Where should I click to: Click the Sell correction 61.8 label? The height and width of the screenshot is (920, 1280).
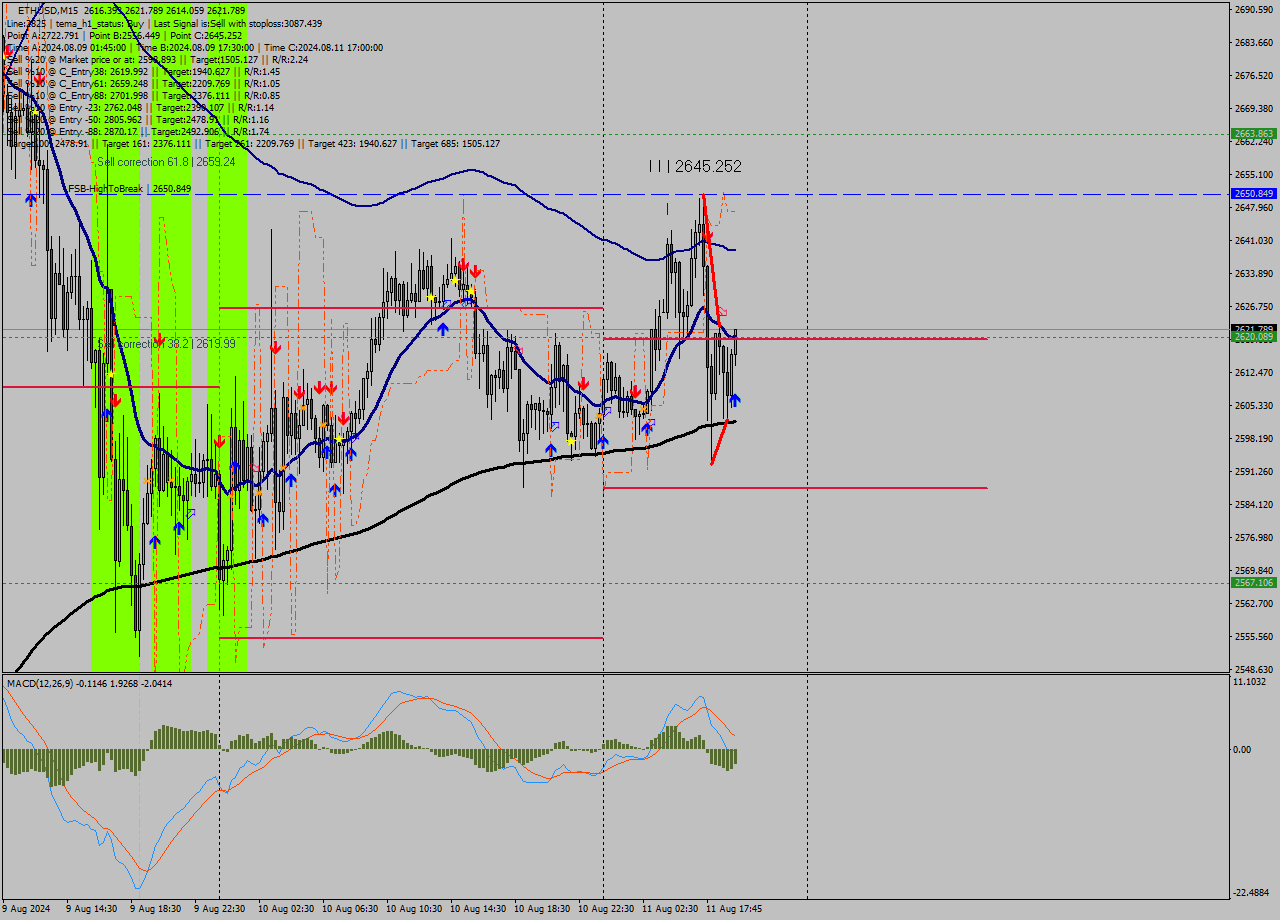(166, 161)
